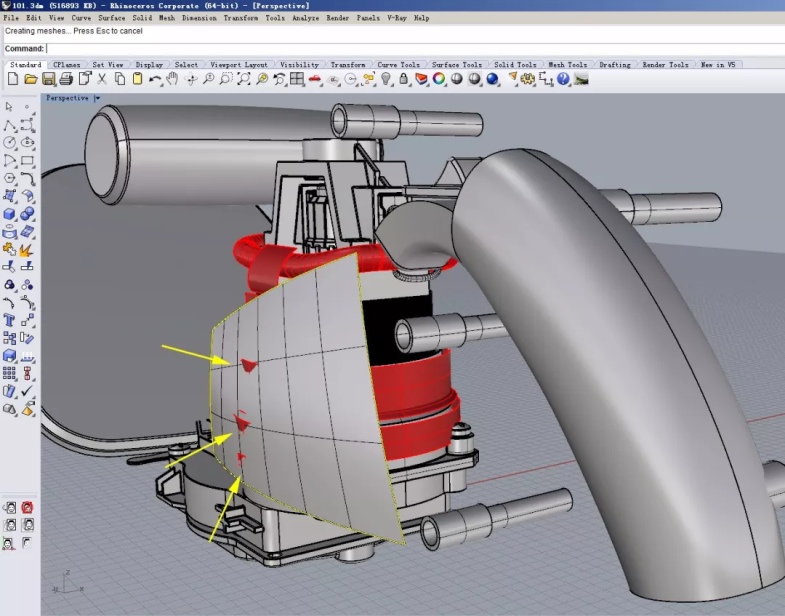Screen dimensions: 785x616
Task: Open the Visibility toolbar tab
Action: click(x=299, y=65)
